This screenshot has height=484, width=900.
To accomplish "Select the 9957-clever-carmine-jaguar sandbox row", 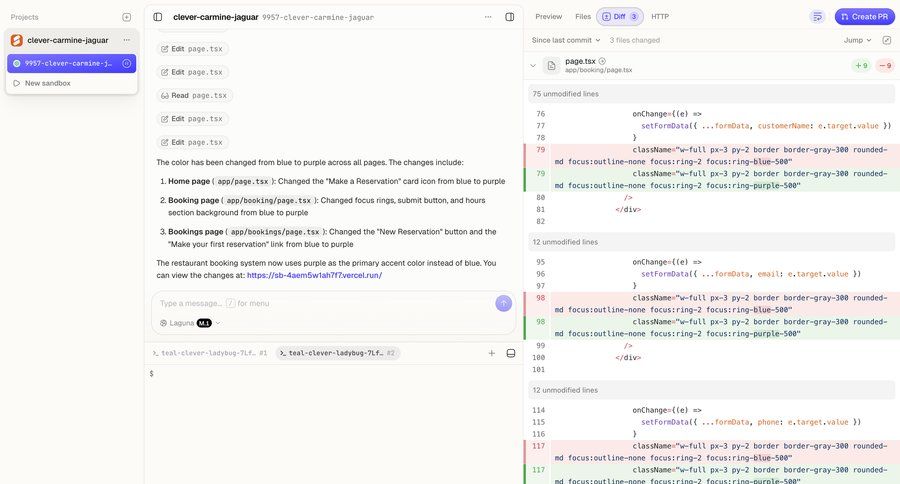I will tap(72, 63).
